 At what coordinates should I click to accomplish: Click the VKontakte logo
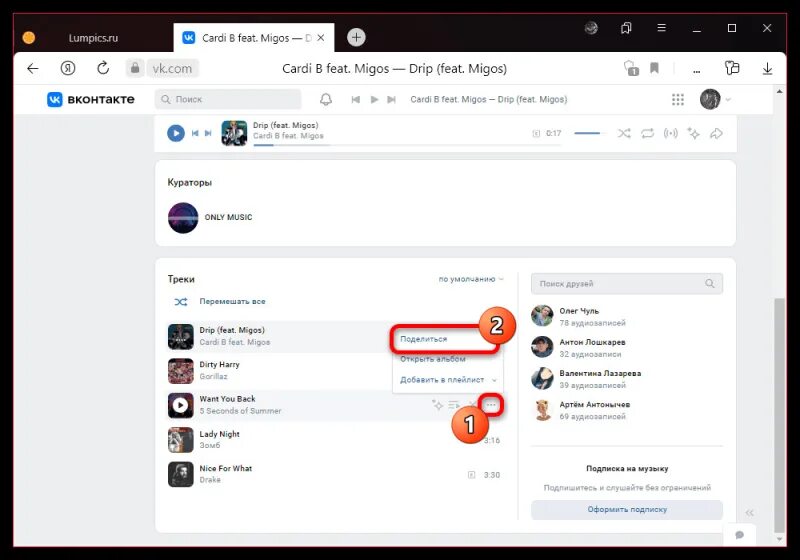pyautogui.click(x=91, y=99)
